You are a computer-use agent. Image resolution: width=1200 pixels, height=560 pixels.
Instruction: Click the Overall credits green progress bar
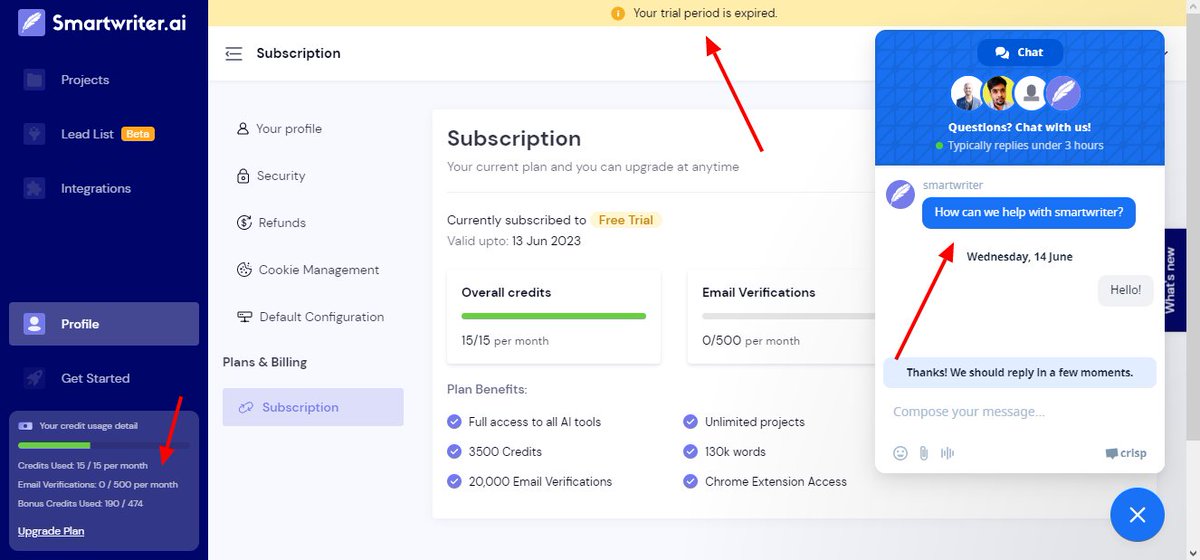(x=554, y=316)
